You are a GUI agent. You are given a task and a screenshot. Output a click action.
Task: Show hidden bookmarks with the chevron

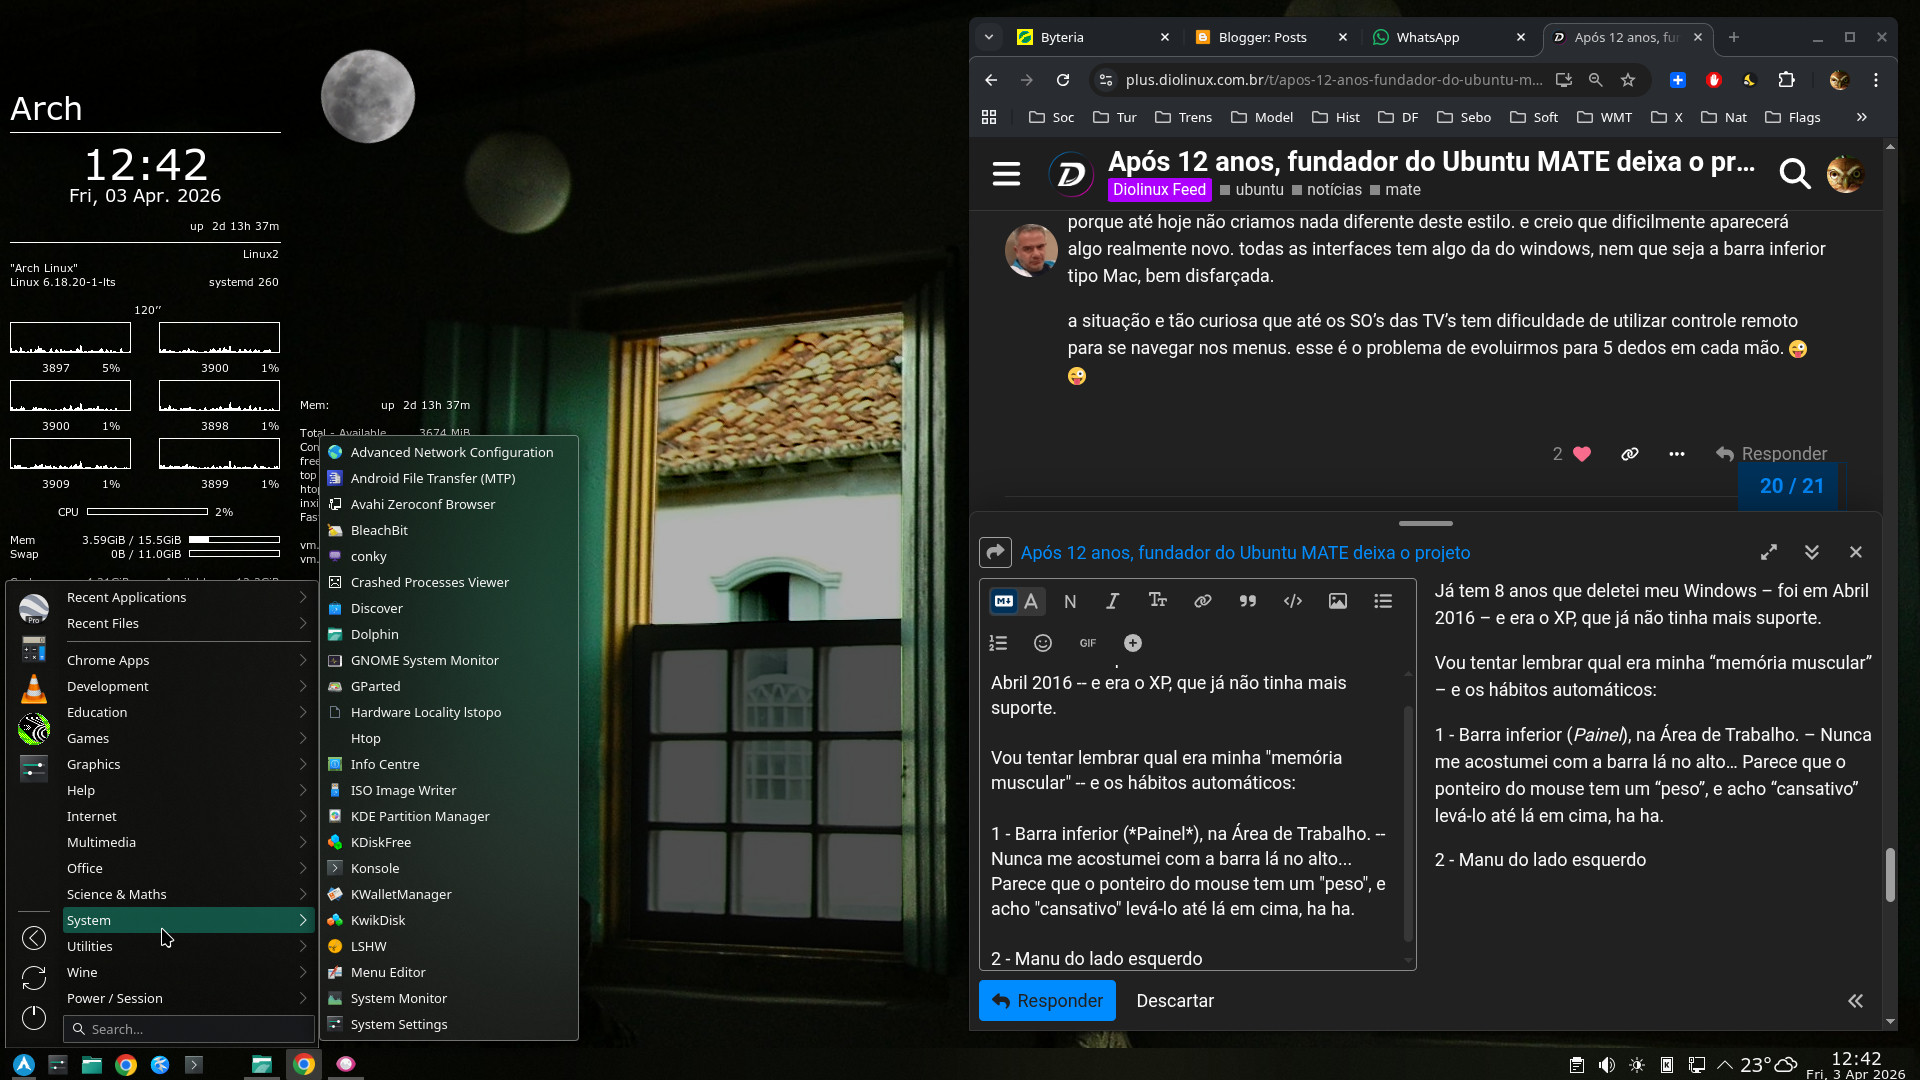1861,117
